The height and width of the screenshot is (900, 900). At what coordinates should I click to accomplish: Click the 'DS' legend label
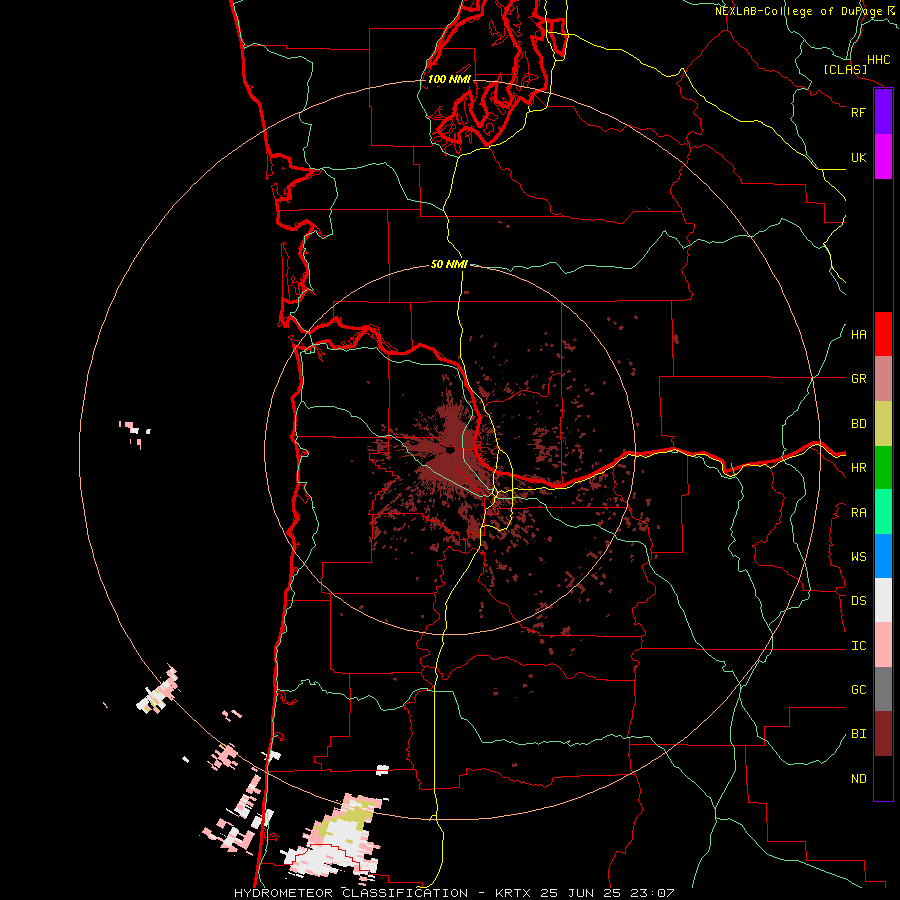point(858,601)
